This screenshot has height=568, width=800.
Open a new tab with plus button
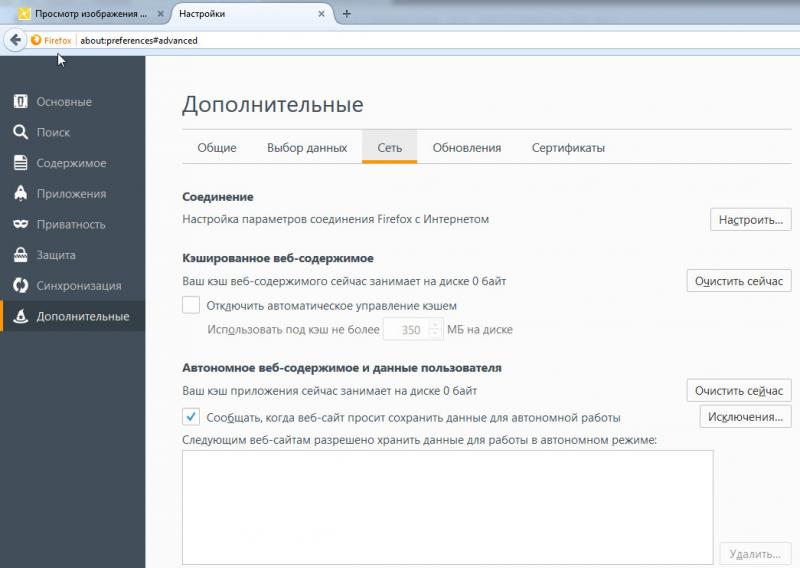(346, 14)
